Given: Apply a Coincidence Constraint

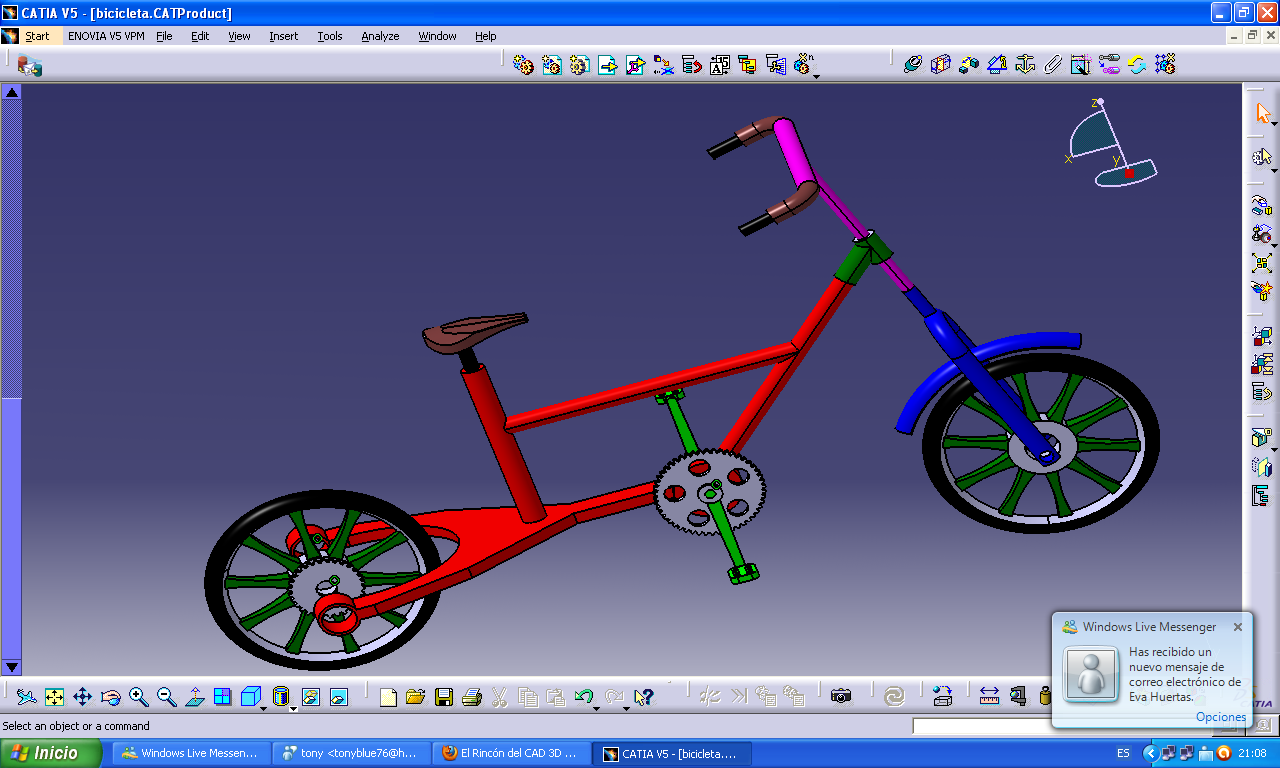Looking at the screenshot, I should [912, 65].
